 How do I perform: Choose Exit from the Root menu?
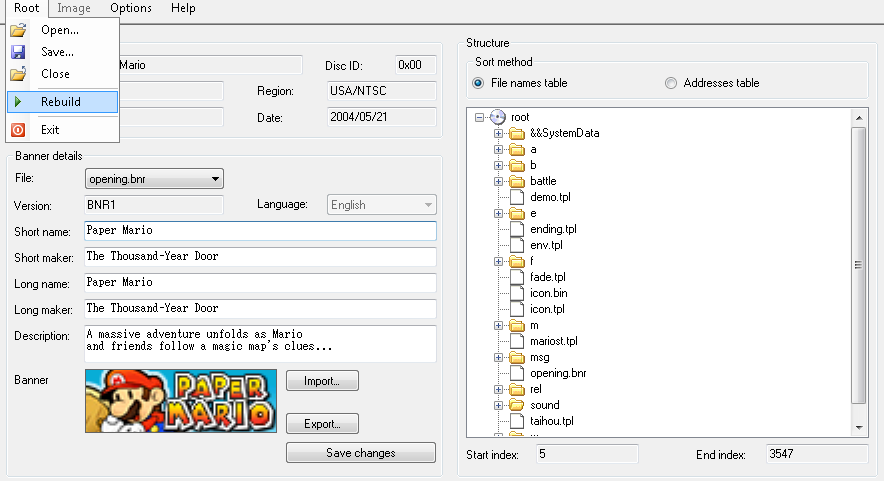63,130
